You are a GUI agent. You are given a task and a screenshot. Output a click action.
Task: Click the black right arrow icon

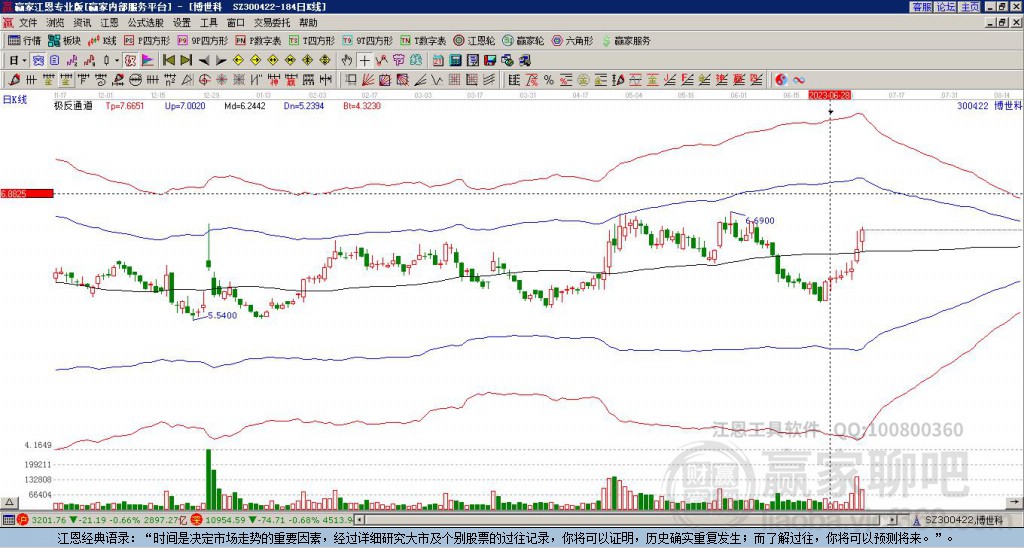221,61
